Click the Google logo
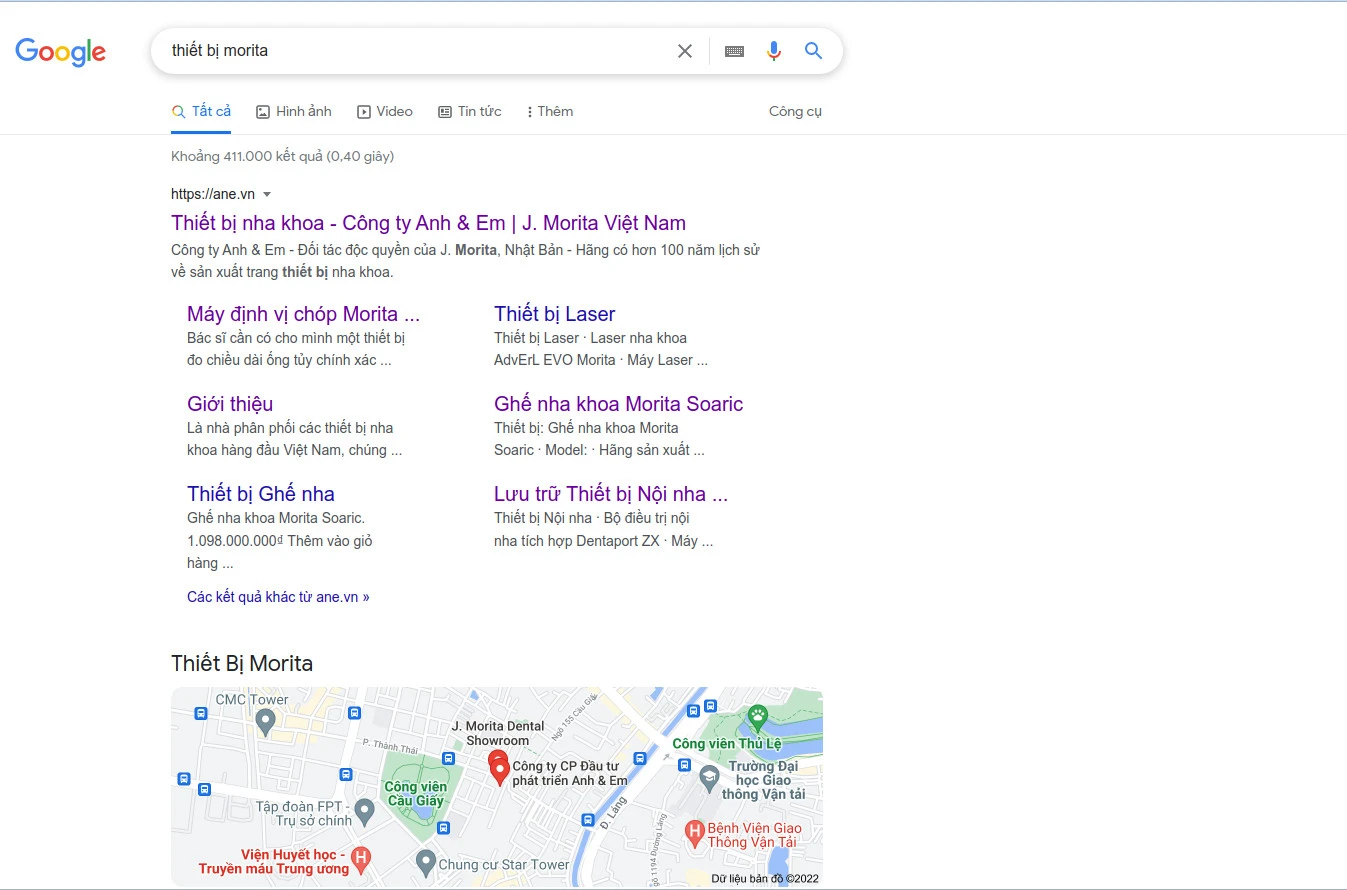Viewport: 1347px width, 890px height. [60, 51]
